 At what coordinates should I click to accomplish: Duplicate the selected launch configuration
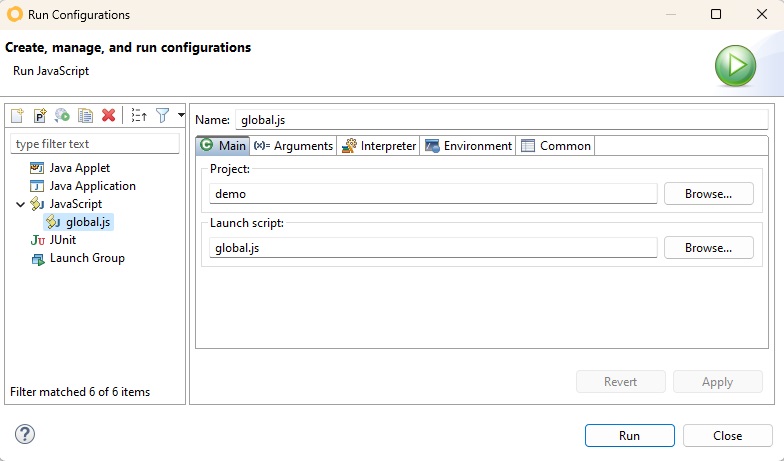click(85, 116)
